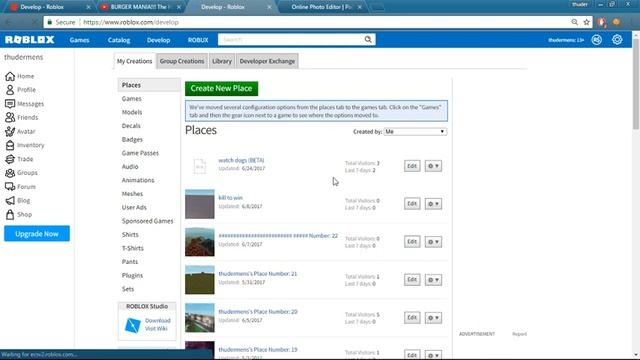Expand the Created by dropdown

pyautogui.click(x=415, y=131)
